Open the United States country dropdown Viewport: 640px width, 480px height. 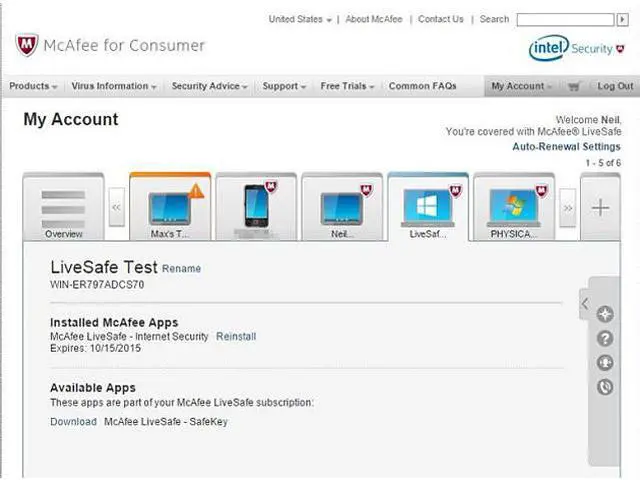[300, 19]
